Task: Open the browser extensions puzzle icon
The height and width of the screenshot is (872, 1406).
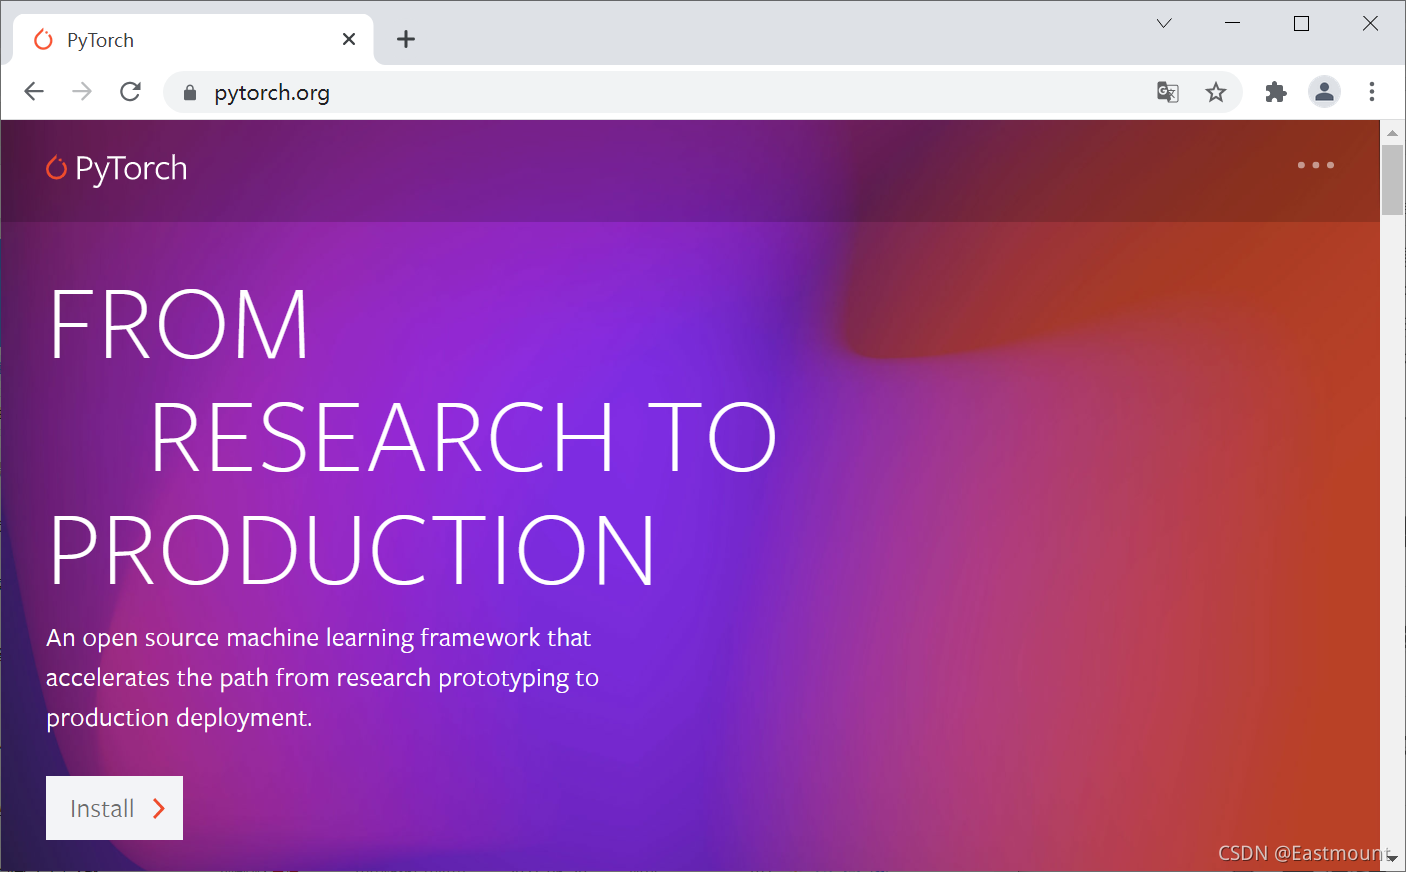Action: click(x=1276, y=92)
